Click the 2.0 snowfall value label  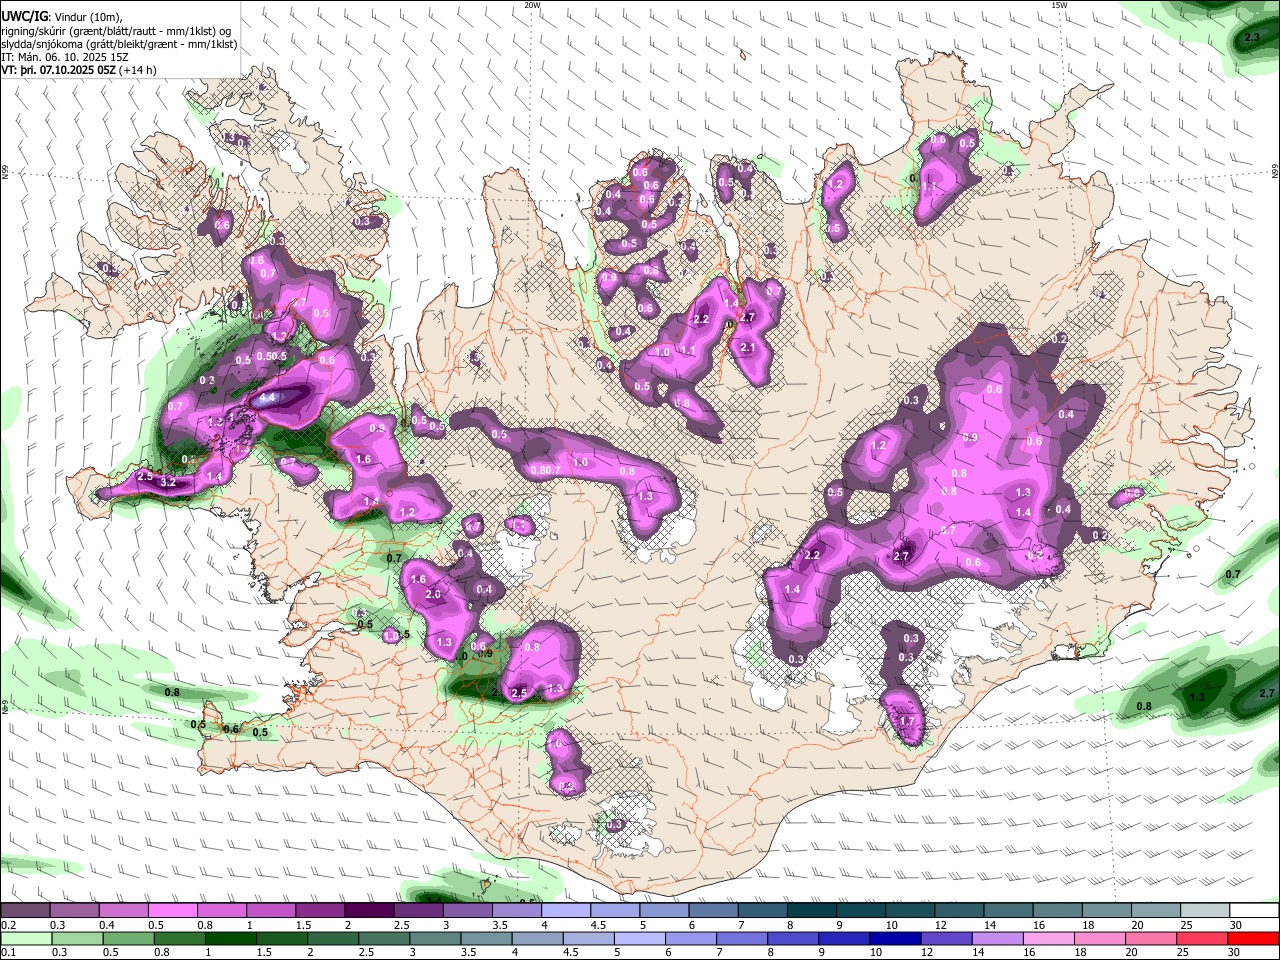433,594
